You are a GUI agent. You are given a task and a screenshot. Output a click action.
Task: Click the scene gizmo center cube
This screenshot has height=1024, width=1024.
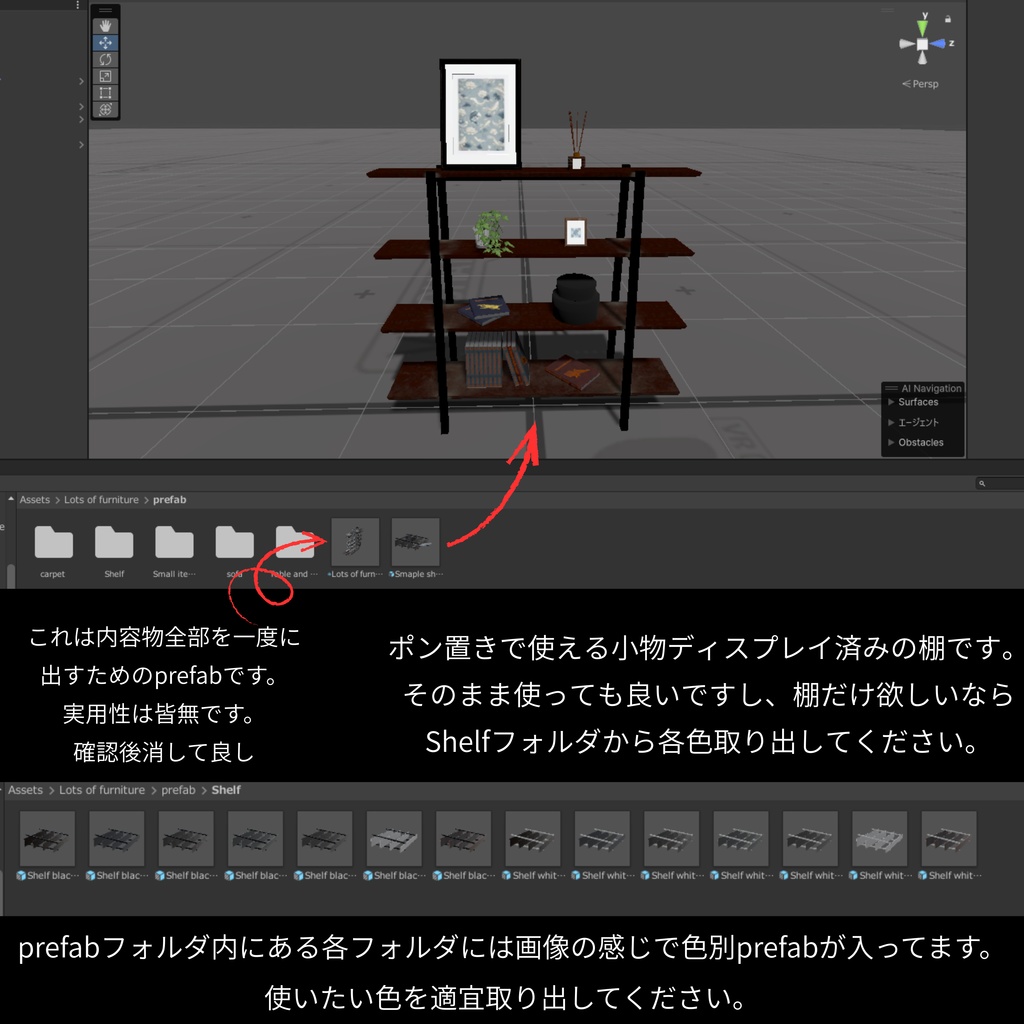coord(922,43)
